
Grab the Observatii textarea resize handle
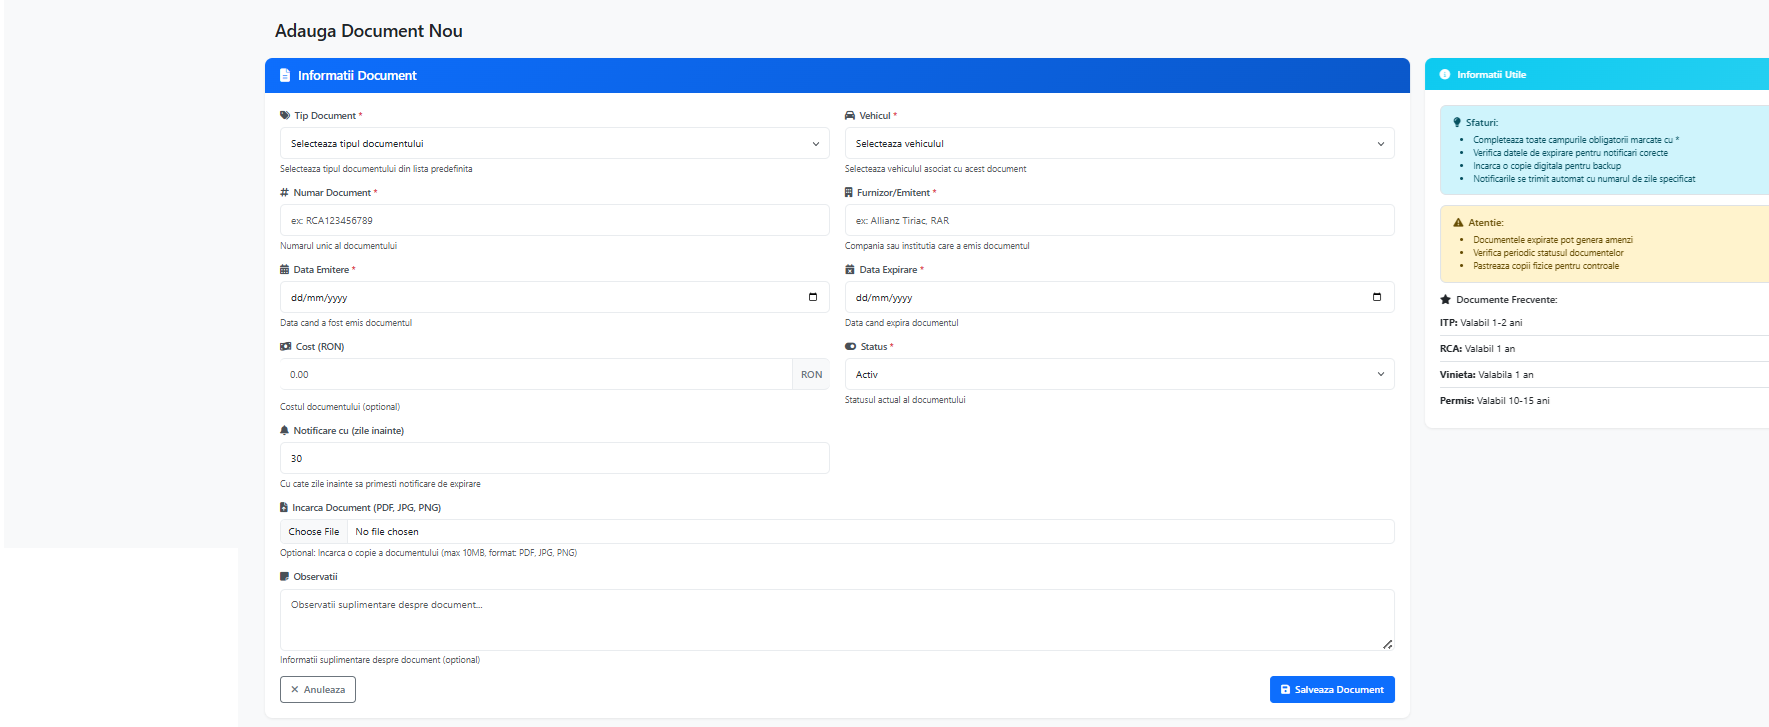(x=1387, y=645)
